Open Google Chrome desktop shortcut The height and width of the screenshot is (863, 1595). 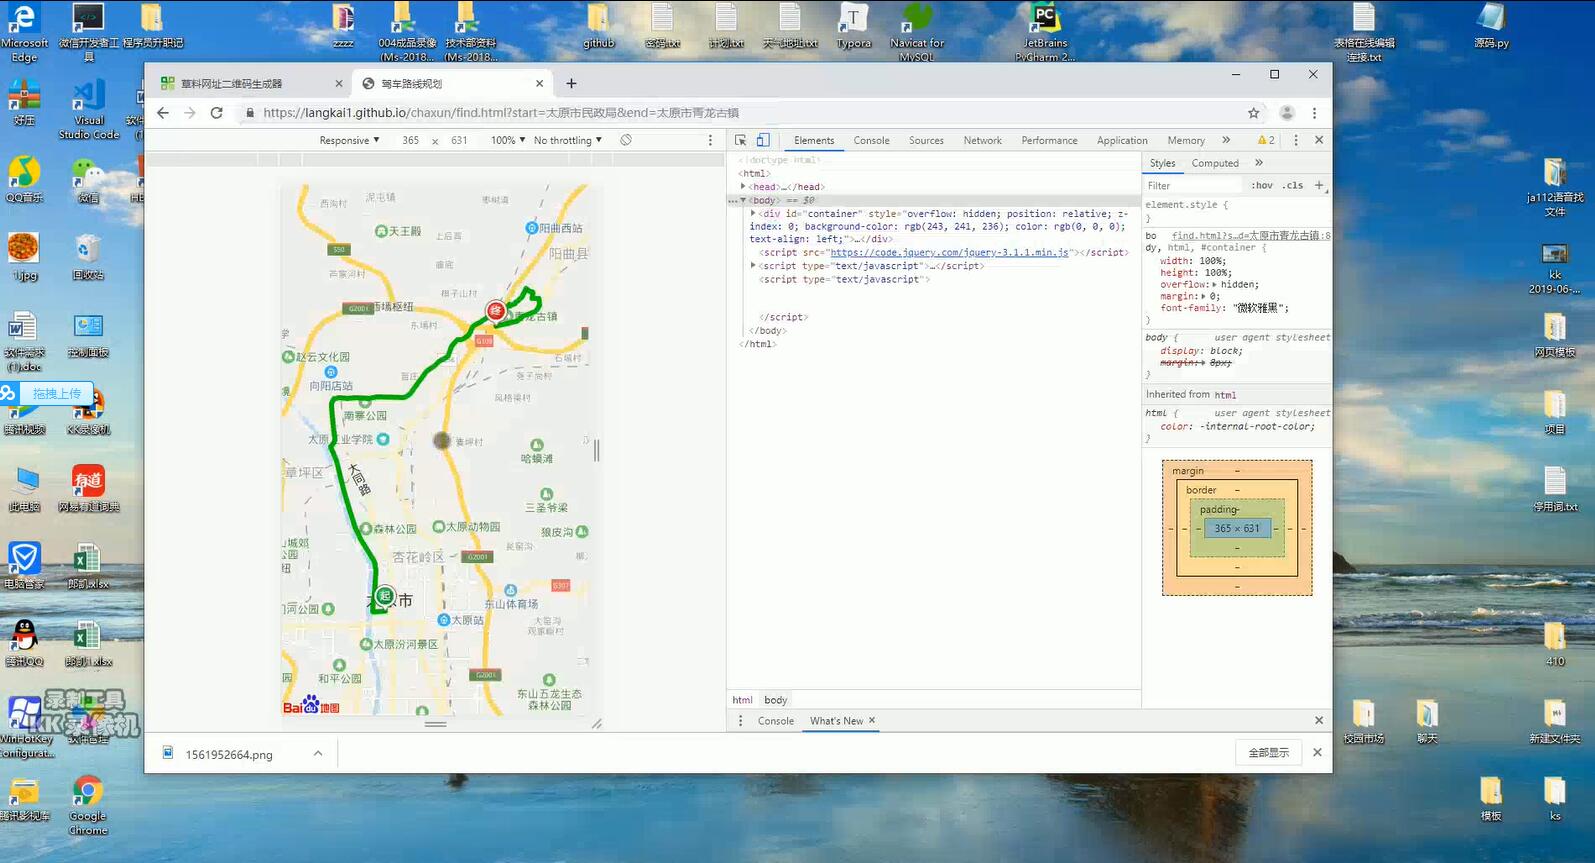[x=88, y=805]
